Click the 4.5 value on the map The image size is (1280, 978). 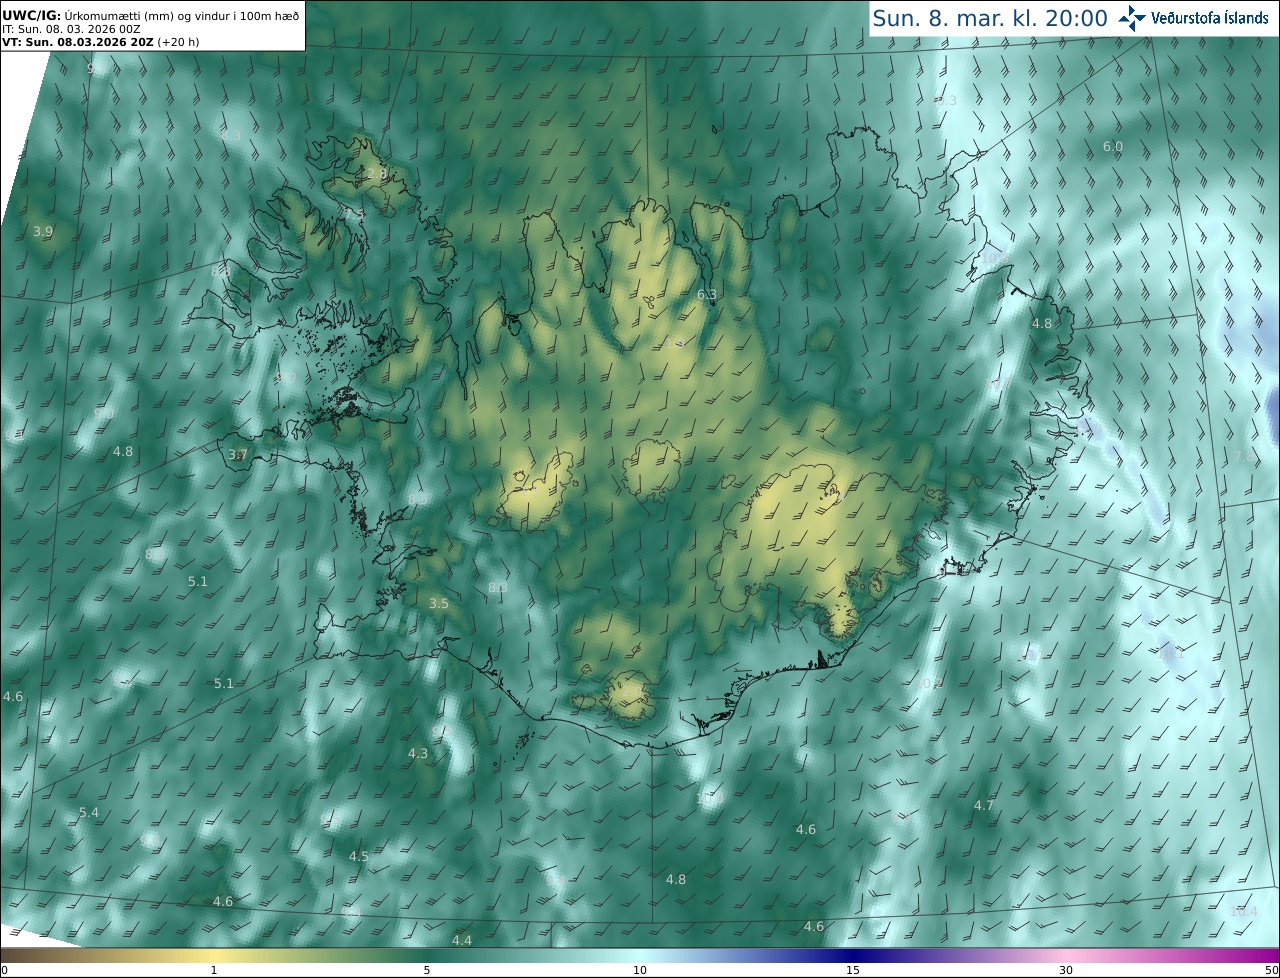(x=358, y=856)
